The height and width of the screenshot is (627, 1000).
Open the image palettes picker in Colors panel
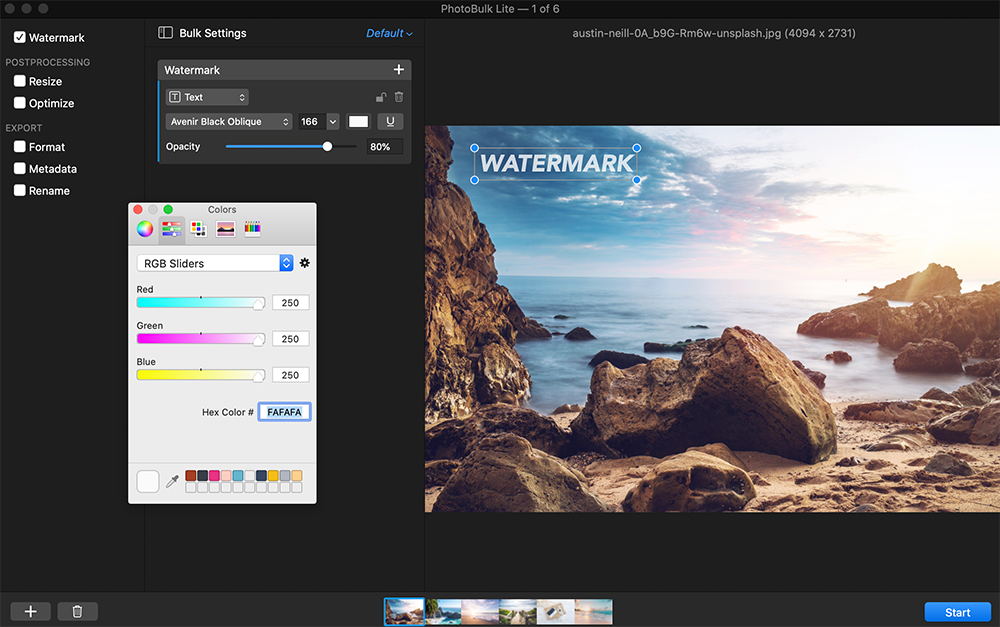(x=224, y=228)
